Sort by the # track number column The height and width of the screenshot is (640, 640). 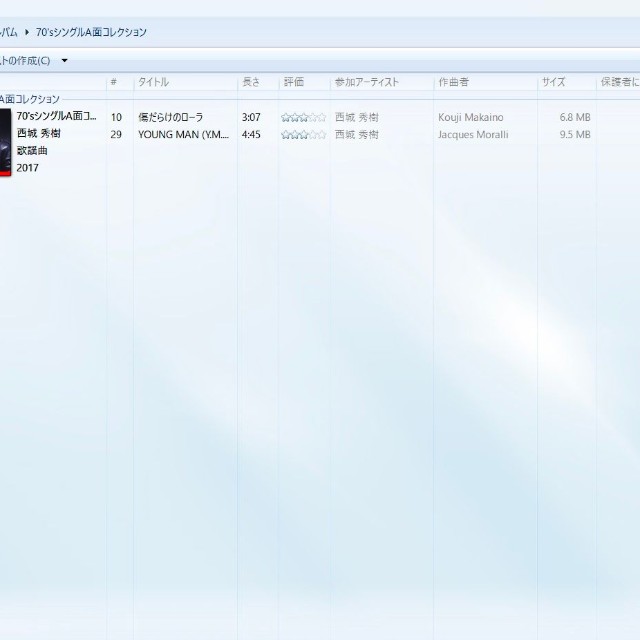click(x=114, y=82)
